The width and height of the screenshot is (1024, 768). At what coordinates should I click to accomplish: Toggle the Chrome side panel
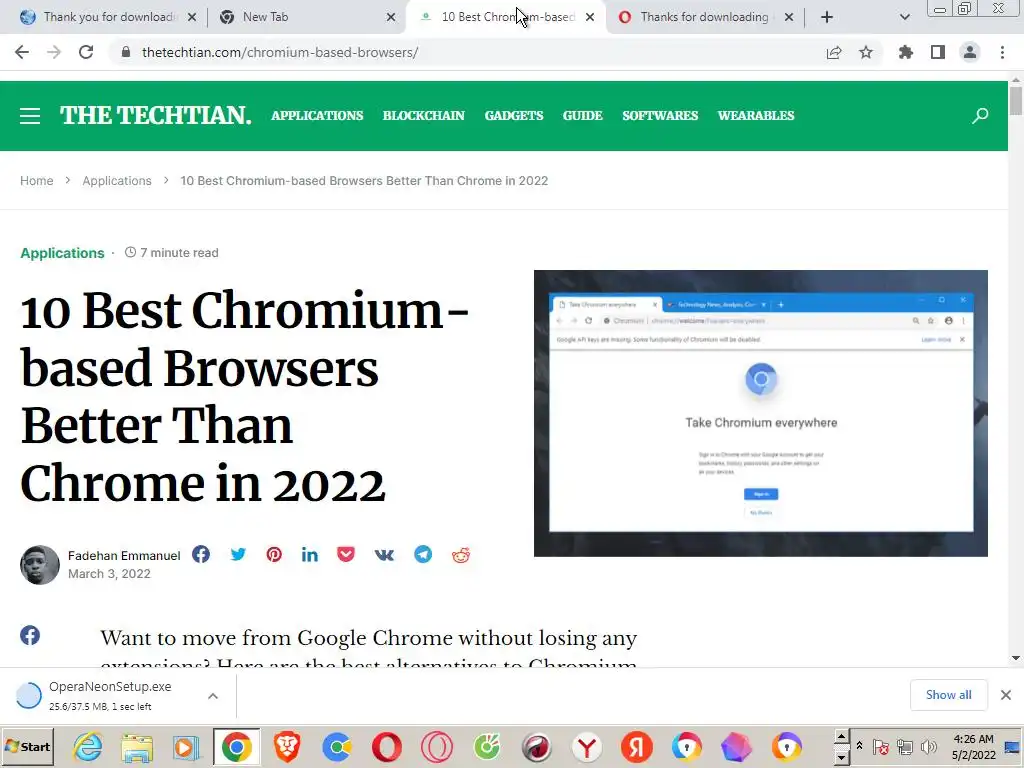coord(938,52)
